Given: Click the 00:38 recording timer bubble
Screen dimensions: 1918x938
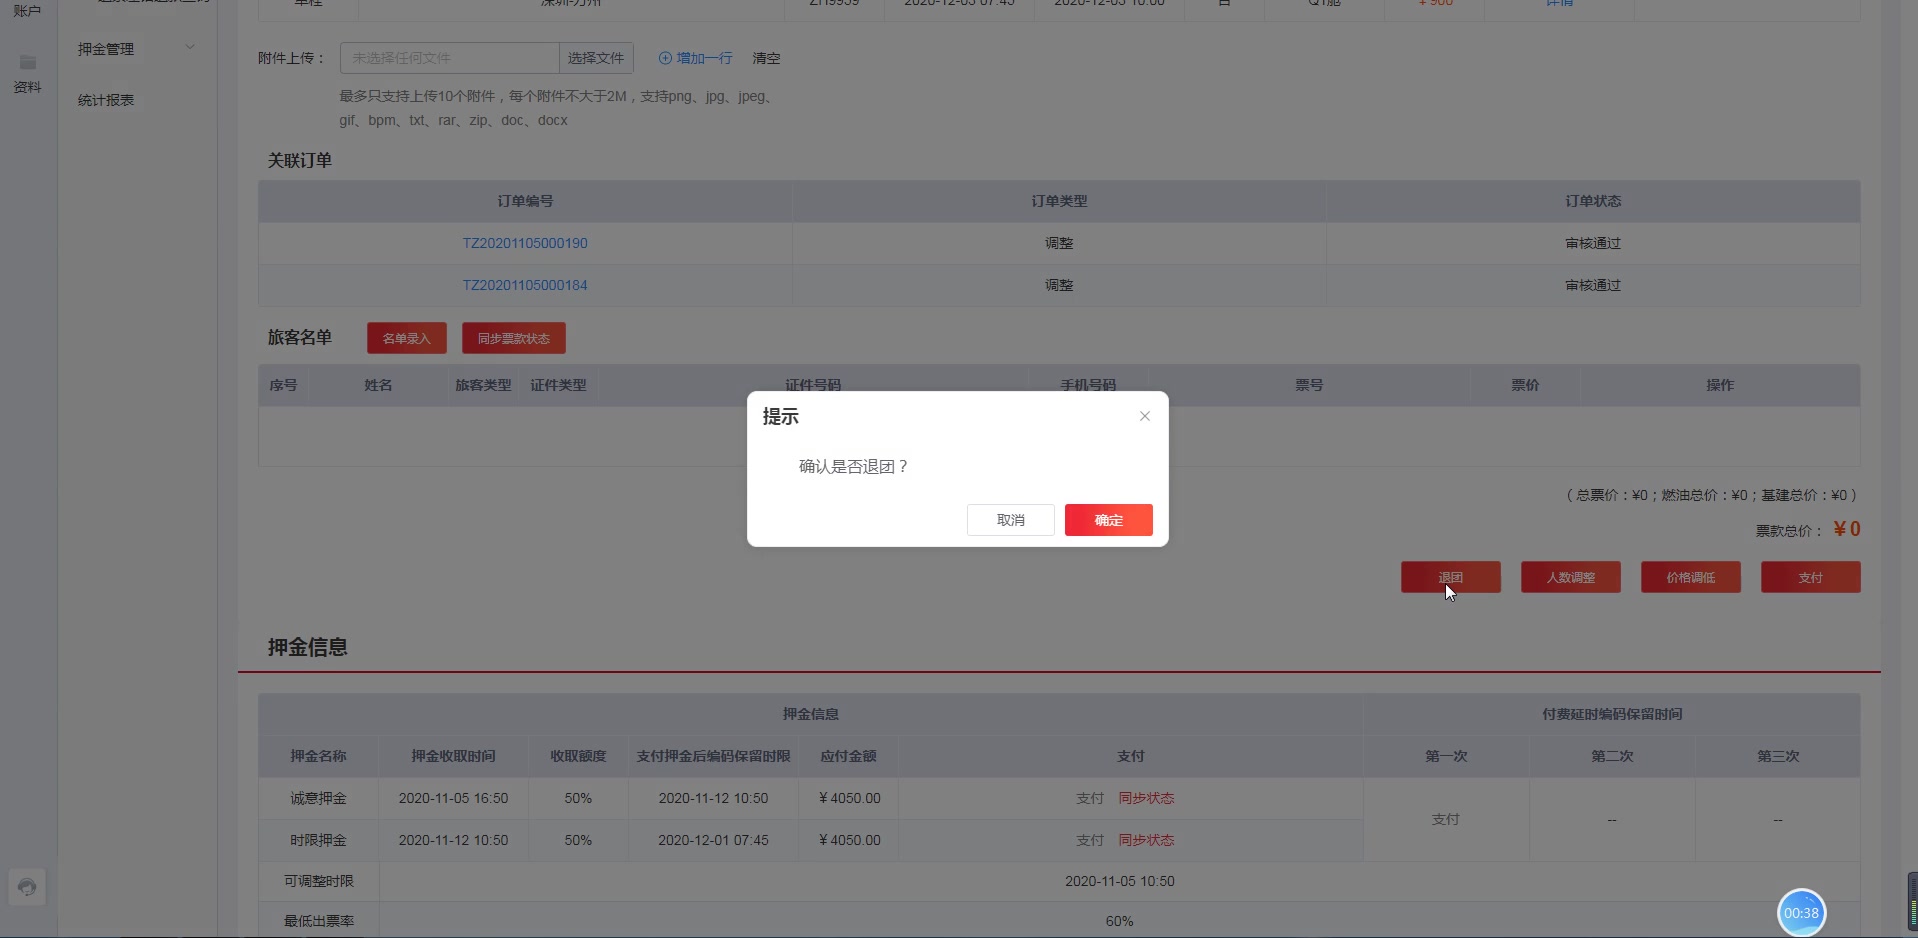Looking at the screenshot, I should [1801, 912].
